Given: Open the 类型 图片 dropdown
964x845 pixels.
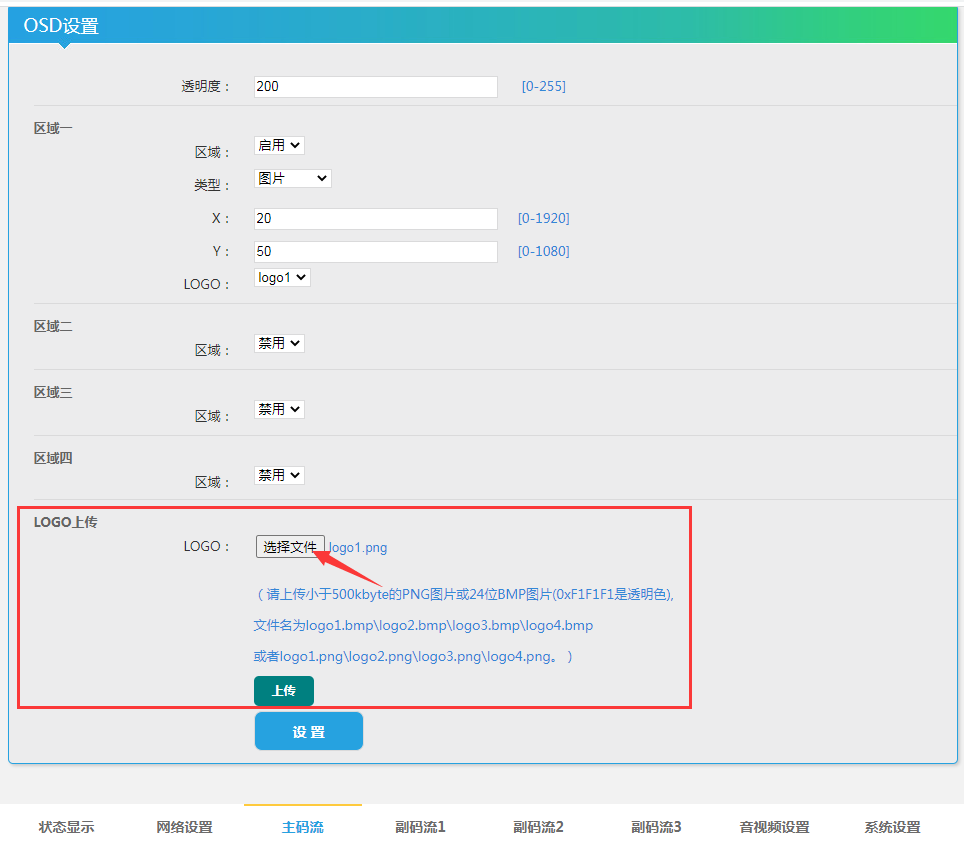Looking at the screenshot, I should point(293,178).
